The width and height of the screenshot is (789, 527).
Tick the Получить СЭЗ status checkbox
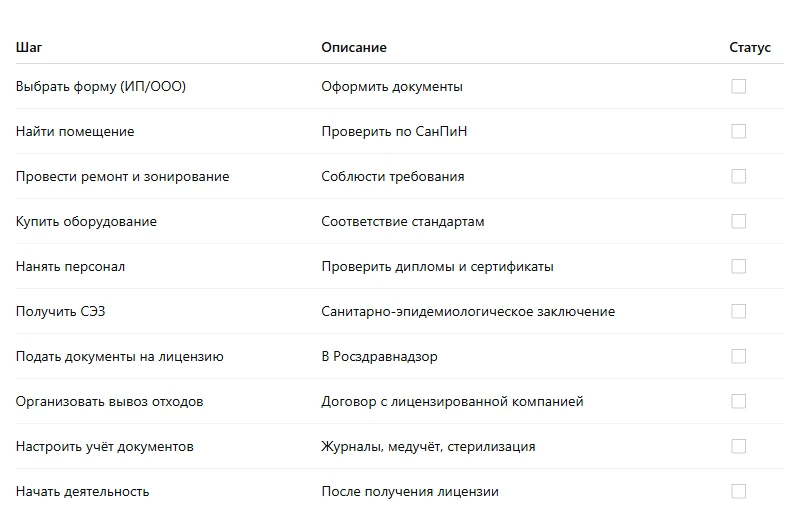click(x=738, y=311)
